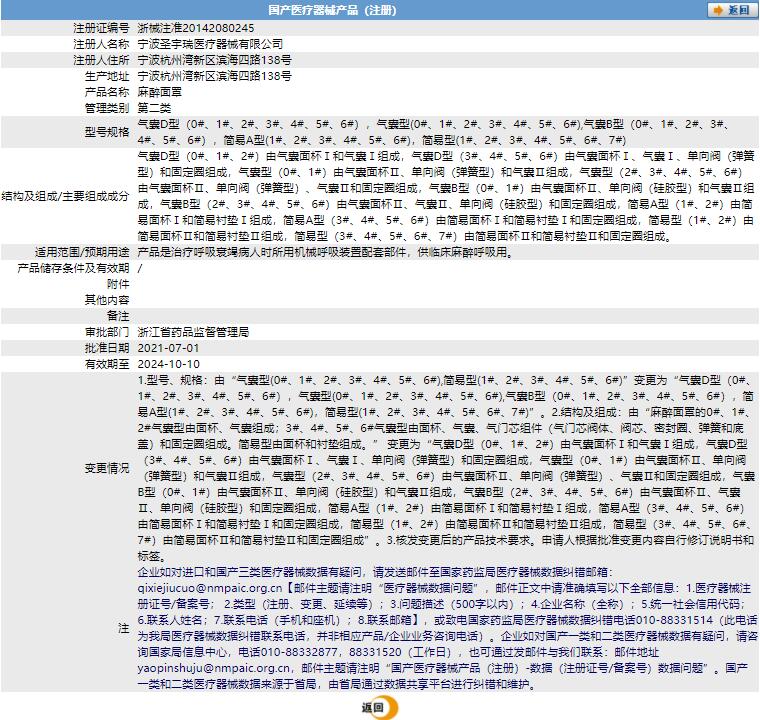Click the label 适用范围/预期用途
The width and height of the screenshot is (760, 720).
pyautogui.click(x=82, y=252)
